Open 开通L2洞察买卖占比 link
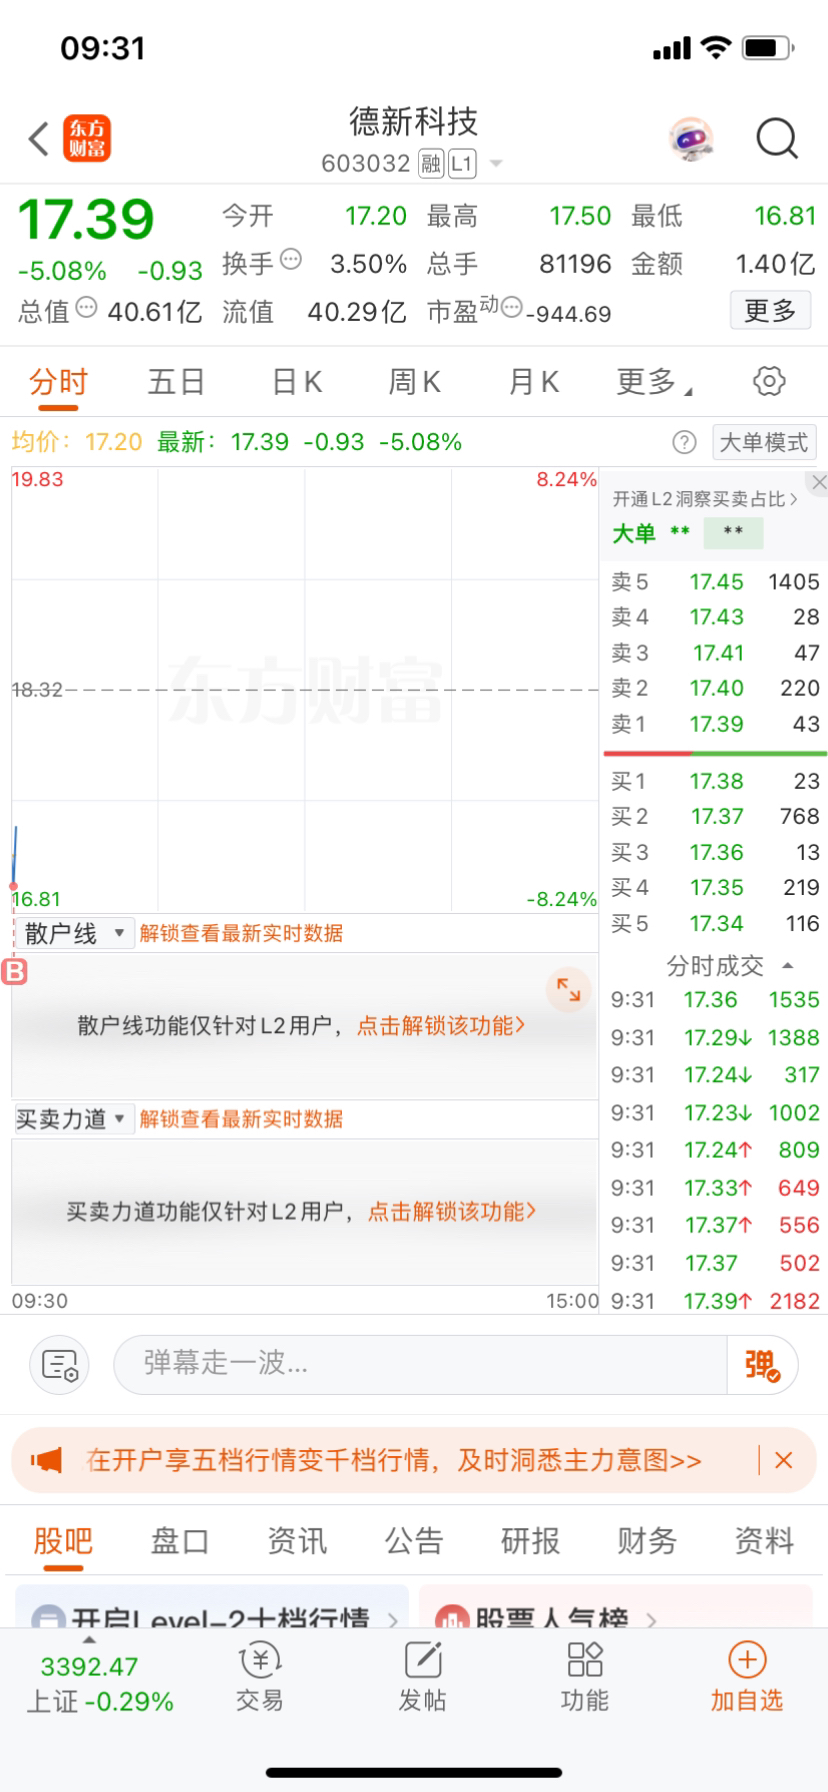 coord(706,499)
